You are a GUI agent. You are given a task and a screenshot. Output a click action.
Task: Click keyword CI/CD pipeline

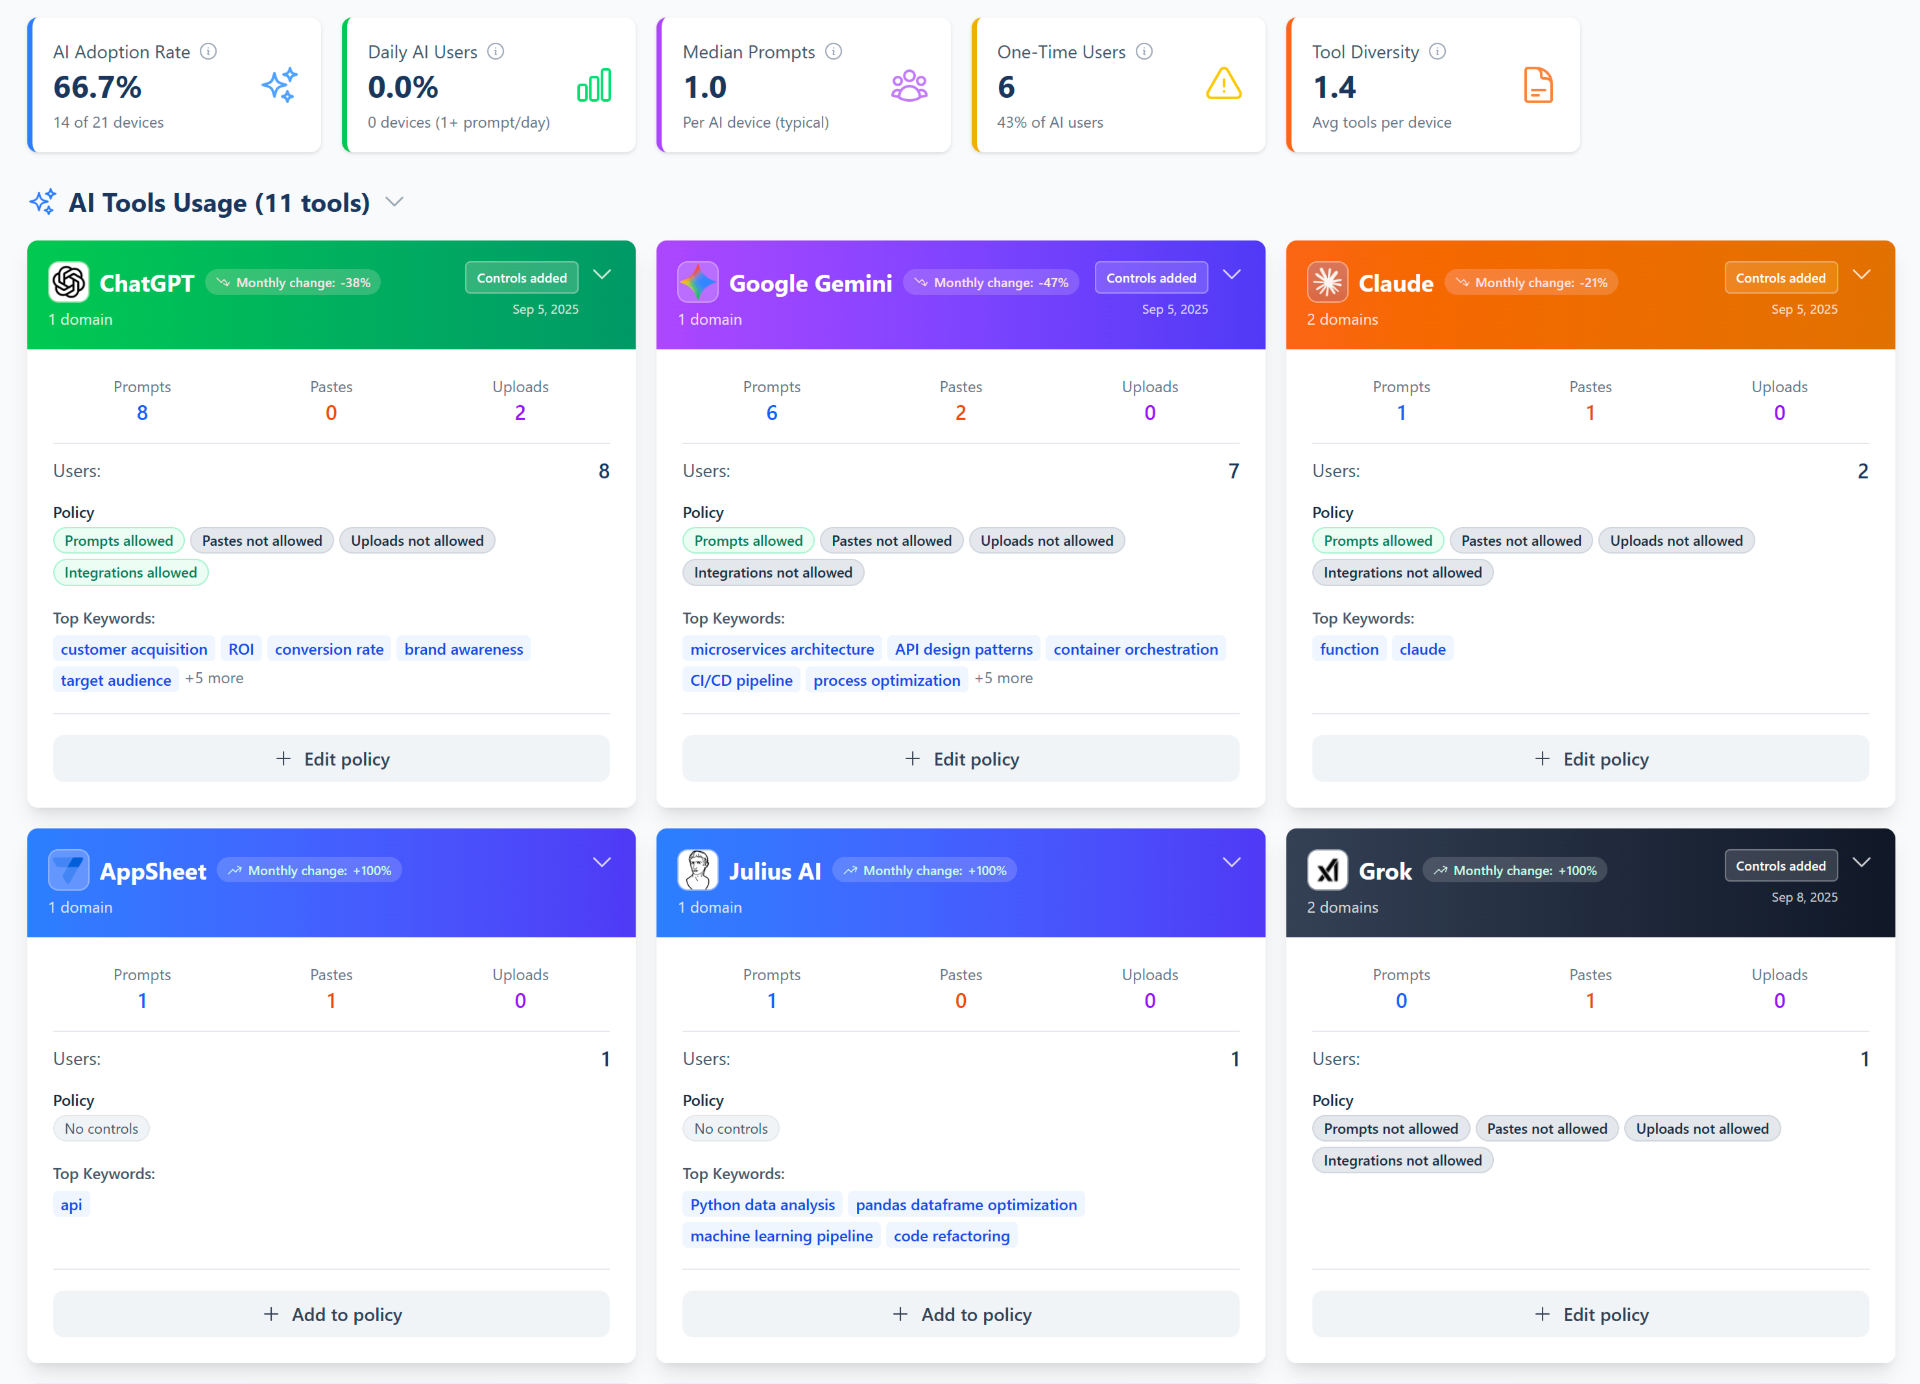pyautogui.click(x=741, y=680)
